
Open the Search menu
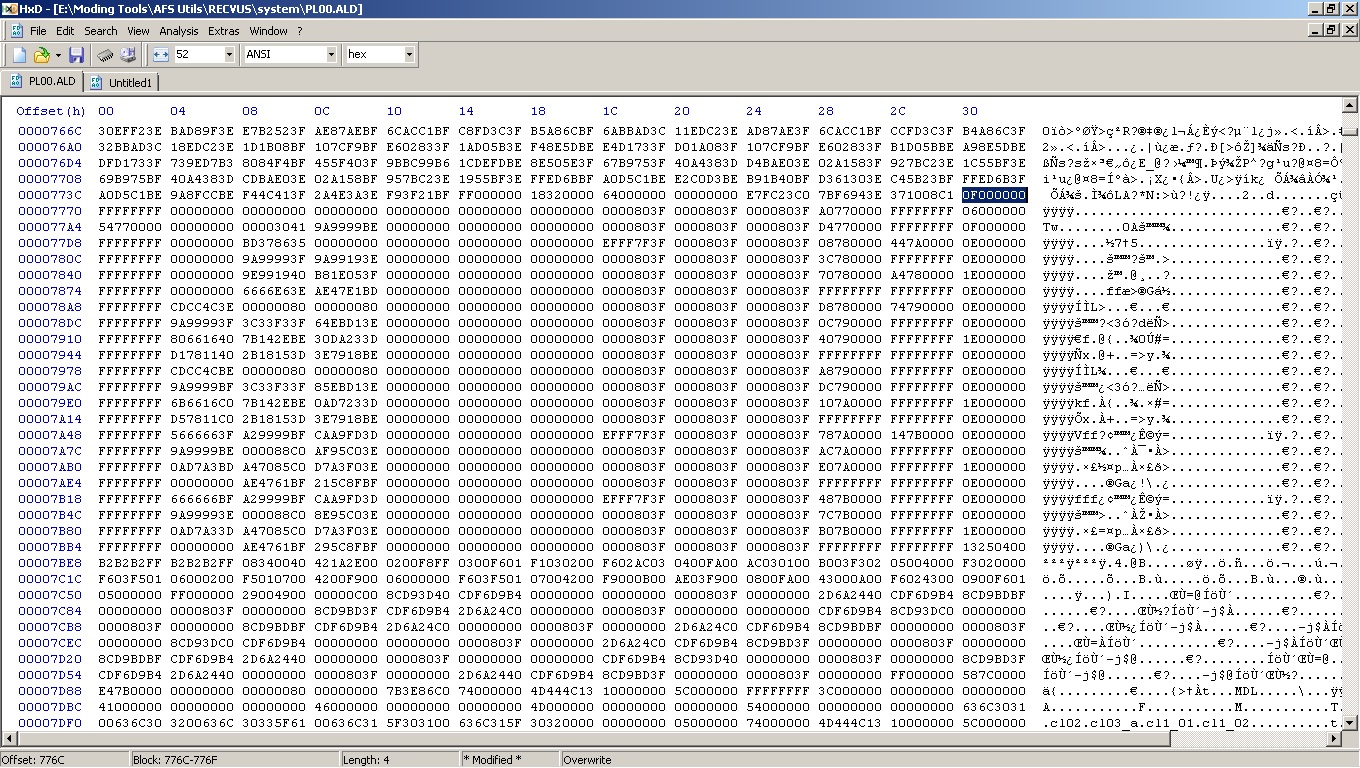(x=100, y=31)
